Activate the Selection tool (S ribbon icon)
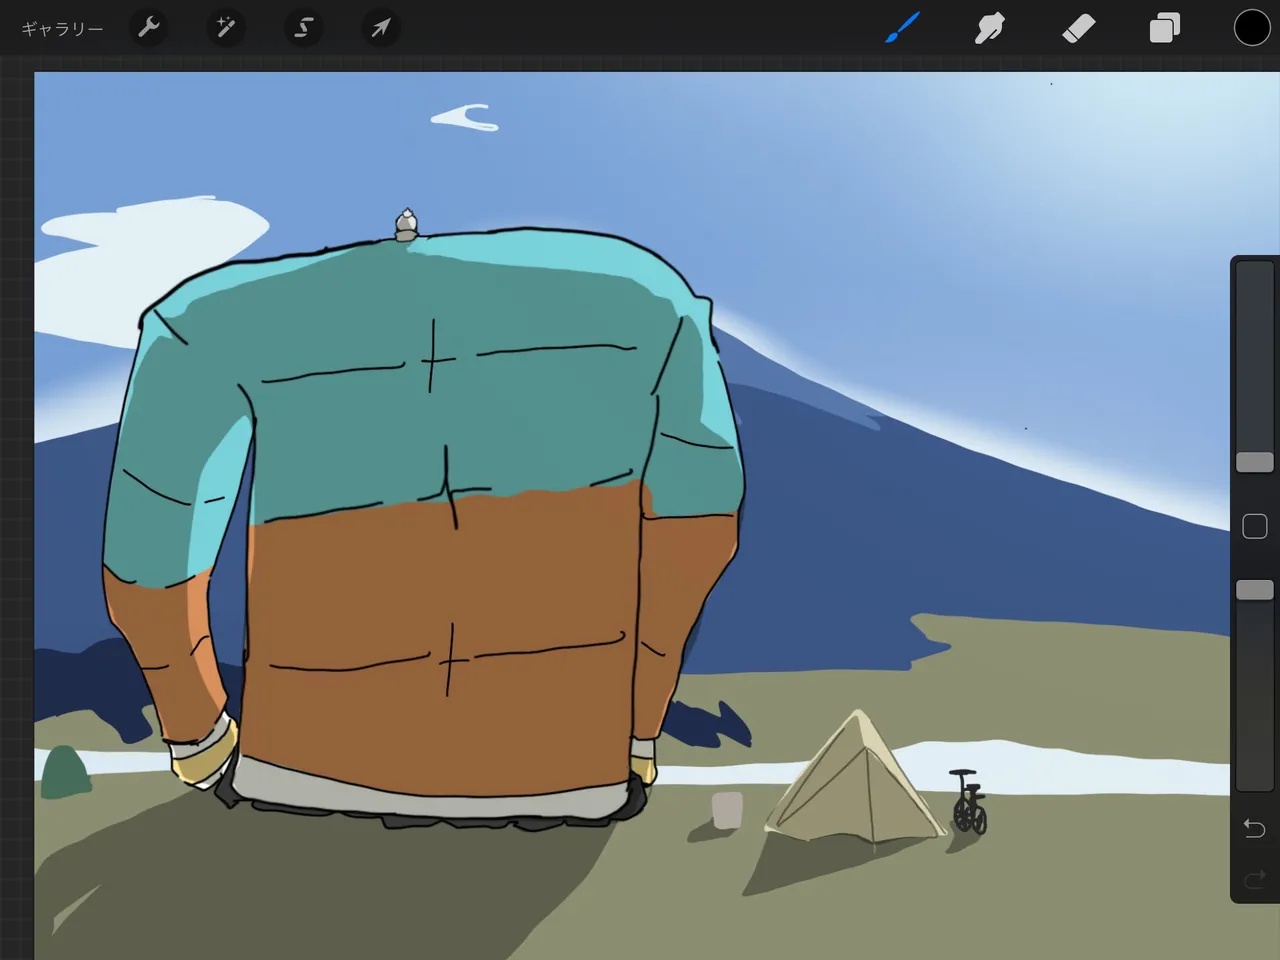1280x960 pixels. [x=303, y=28]
